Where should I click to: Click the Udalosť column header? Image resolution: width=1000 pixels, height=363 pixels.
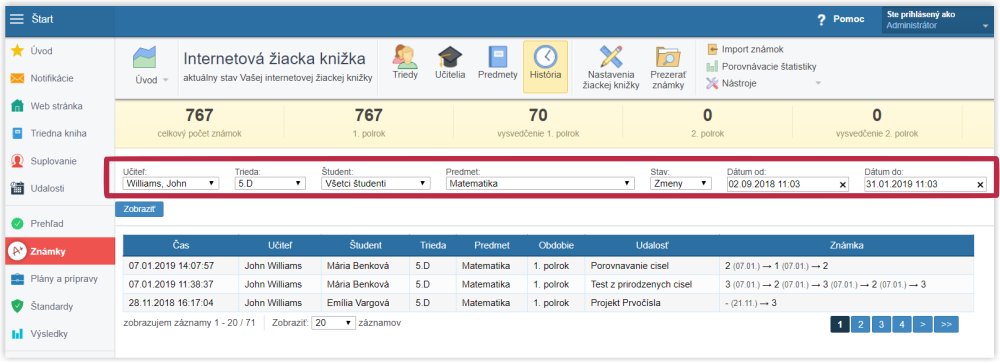(x=652, y=245)
